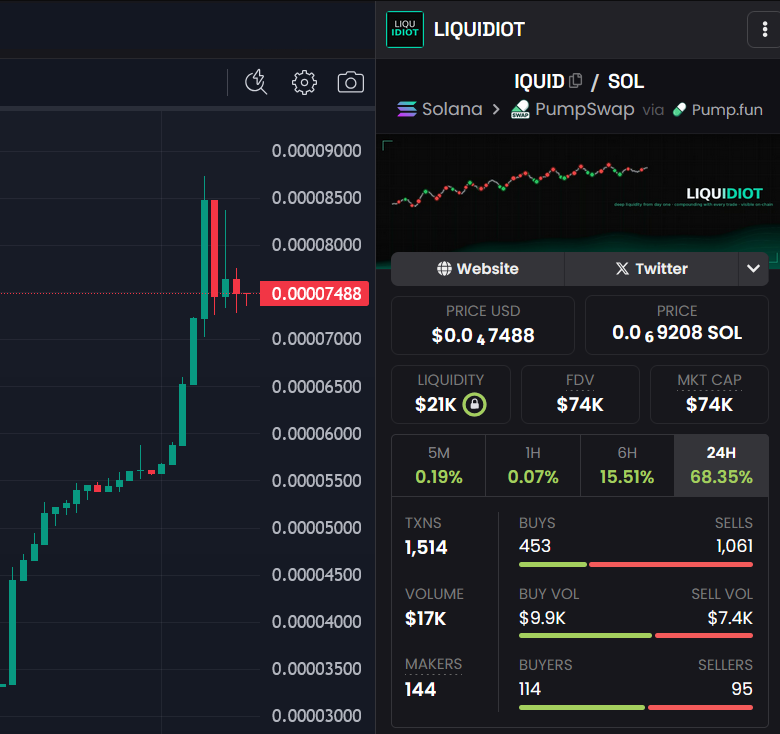Click the buy vol versus sell vol bar
Viewport: 780px width, 734px height.
click(x=636, y=636)
